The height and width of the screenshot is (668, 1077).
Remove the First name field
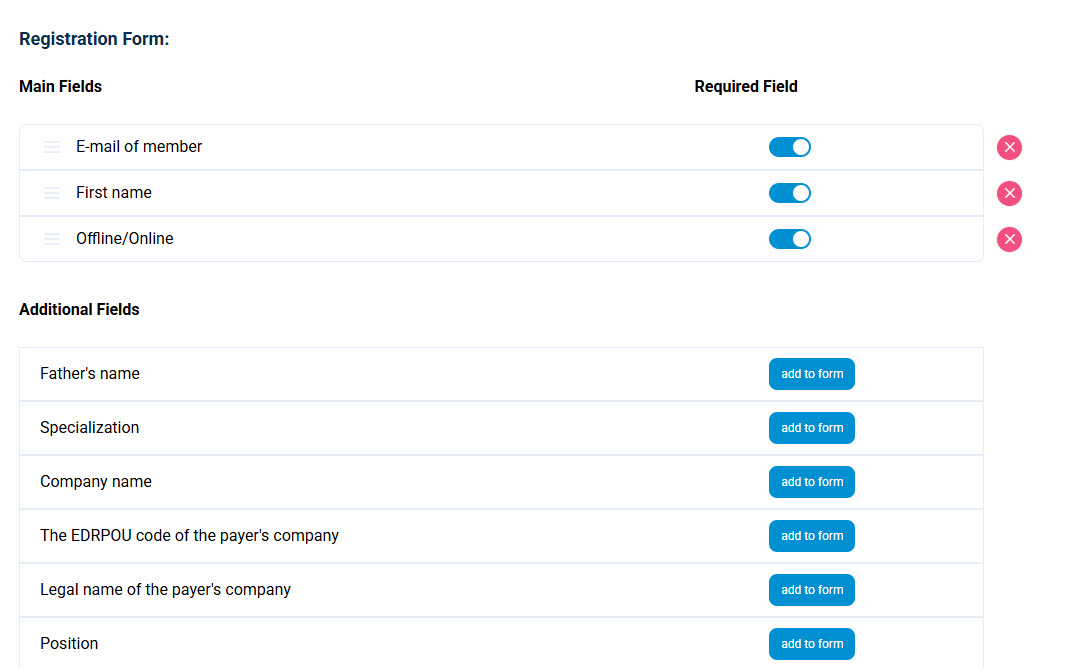1009,194
